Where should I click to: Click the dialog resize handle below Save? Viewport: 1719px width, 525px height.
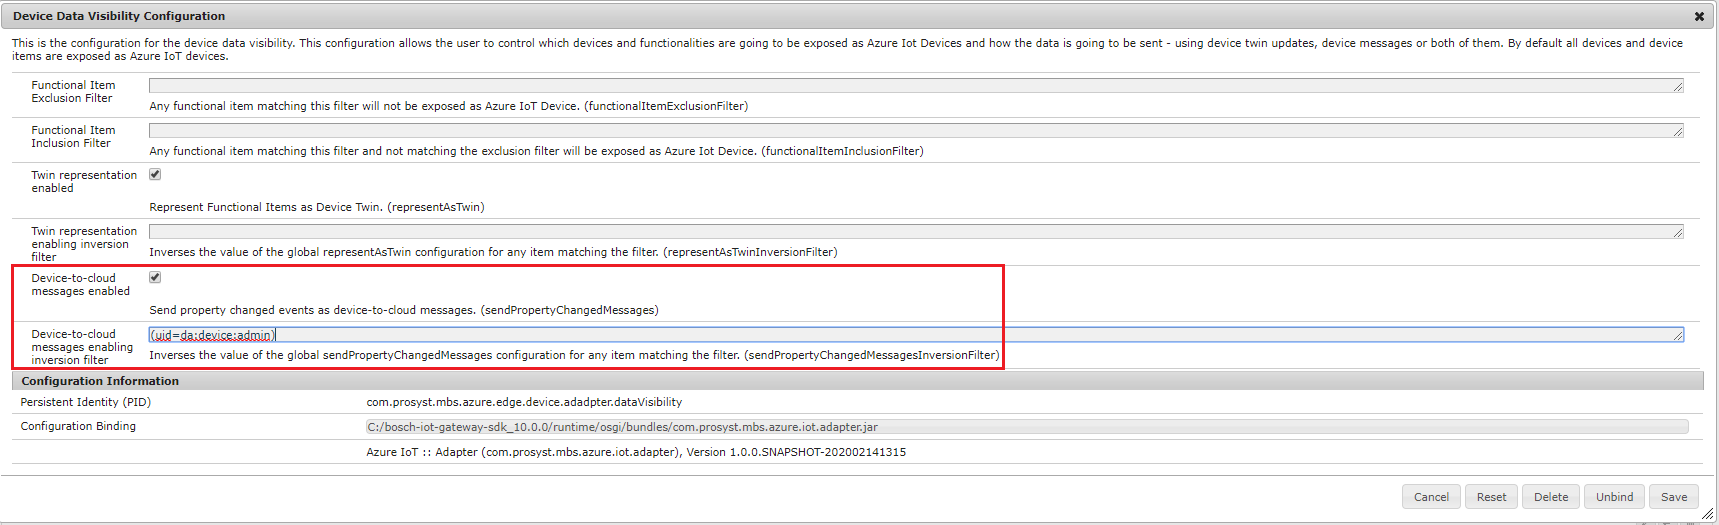point(1707,515)
